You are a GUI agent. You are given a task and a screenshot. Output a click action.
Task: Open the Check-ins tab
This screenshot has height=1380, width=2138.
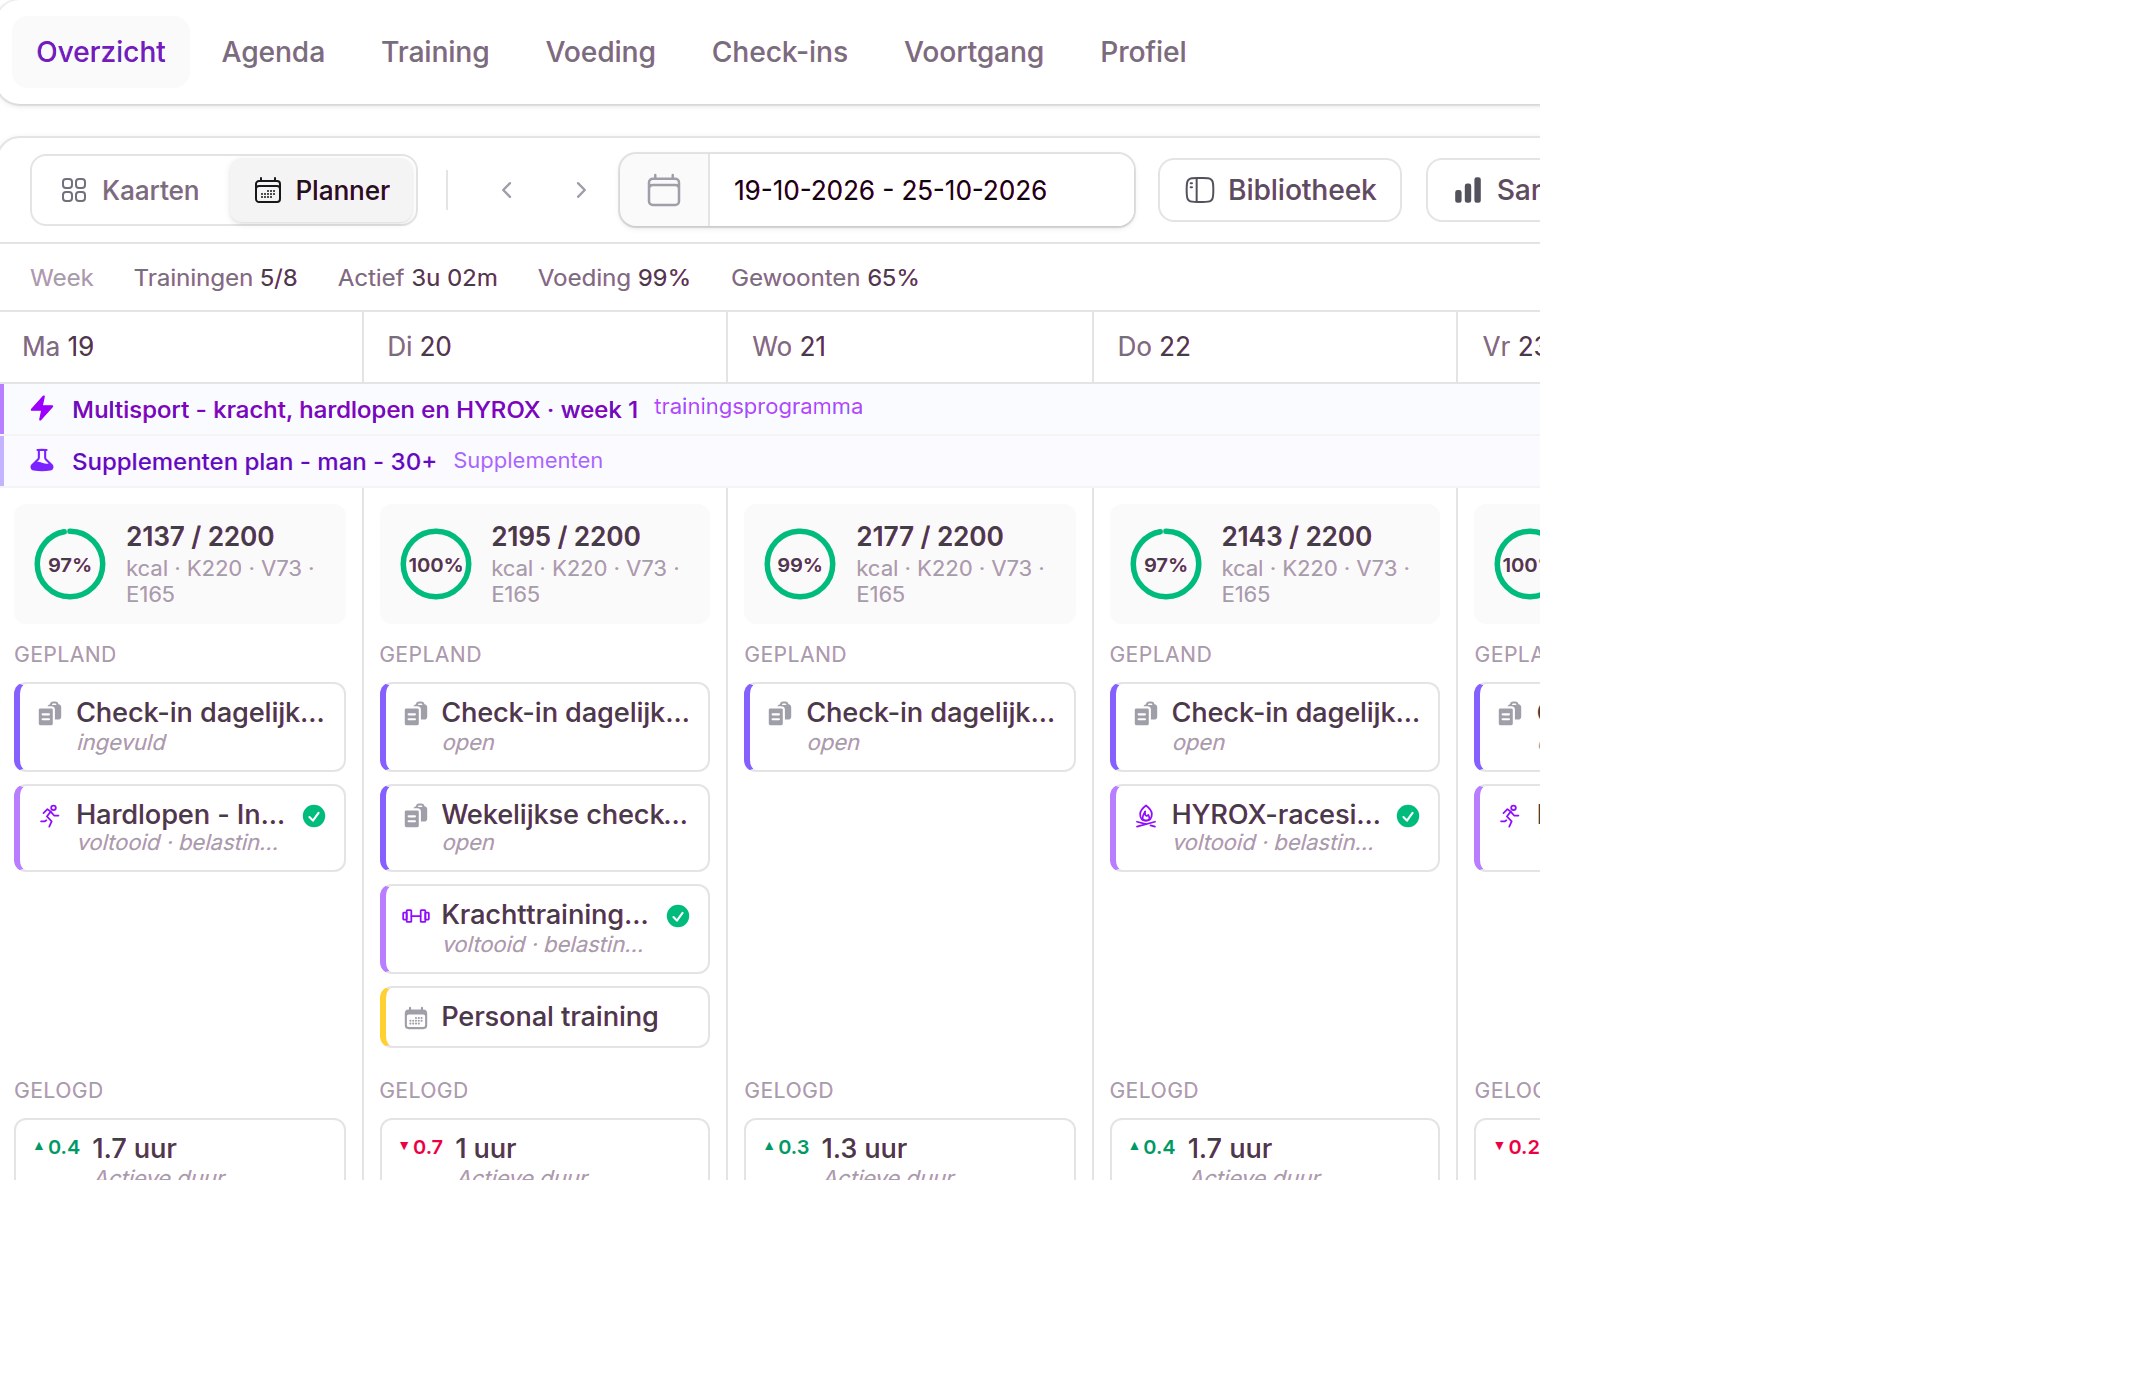pyautogui.click(x=779, y=52)
